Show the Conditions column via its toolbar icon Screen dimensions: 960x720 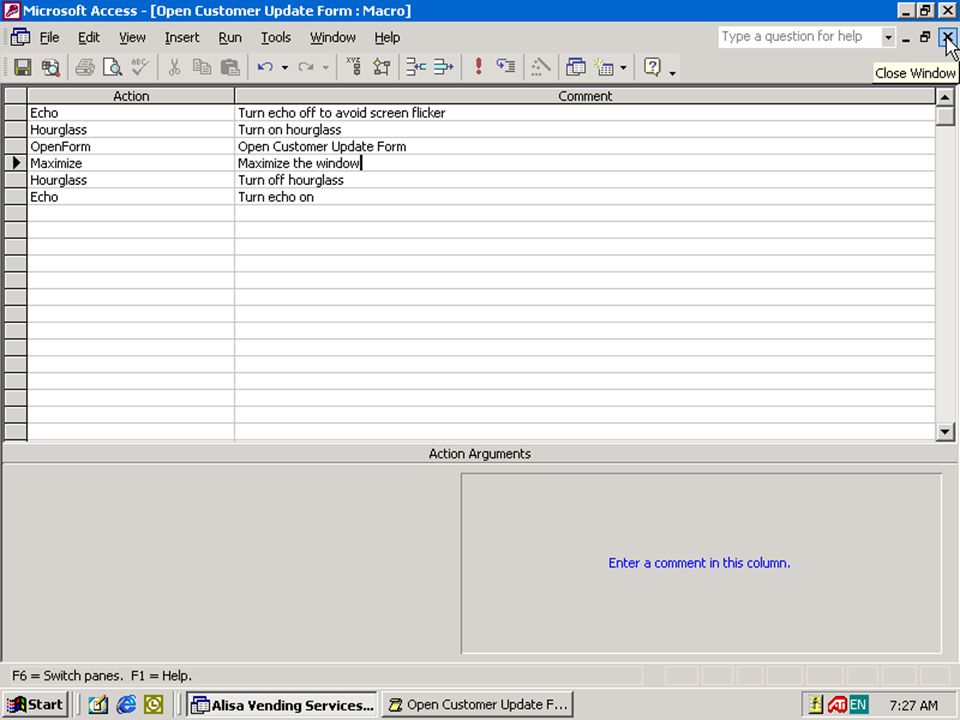tap(381, 67)
